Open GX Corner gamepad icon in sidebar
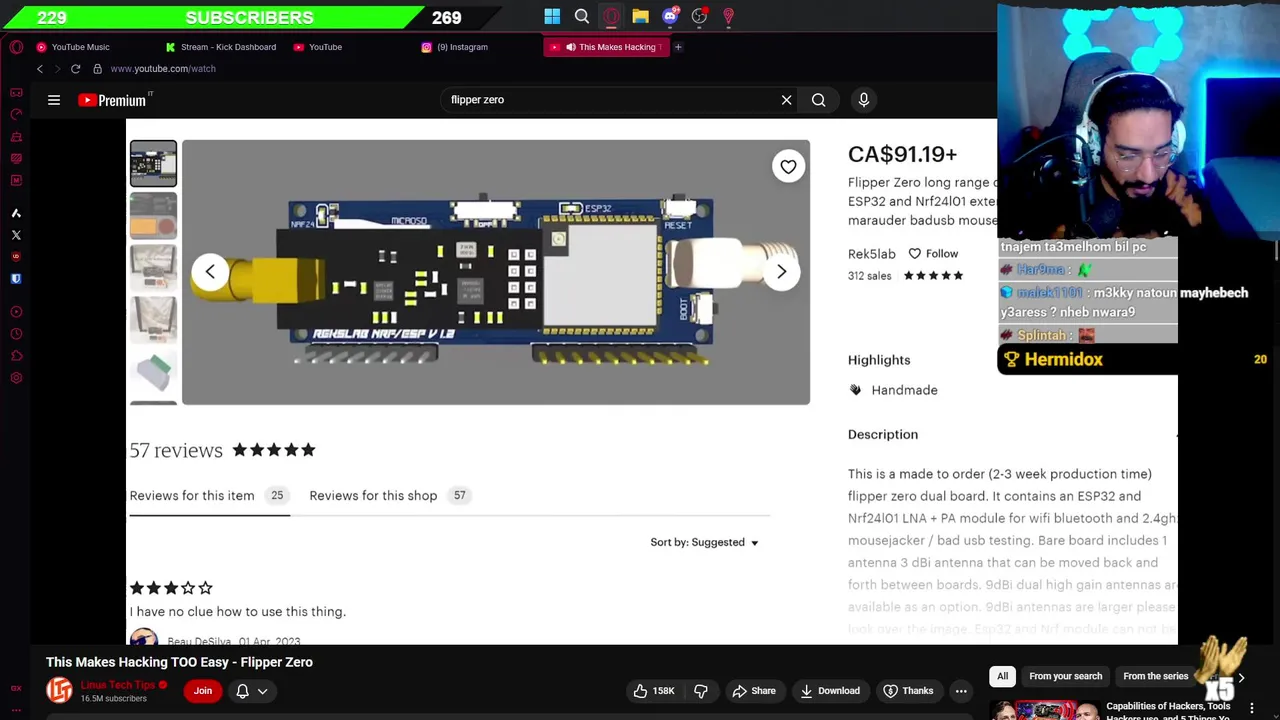 coord(16,92)
